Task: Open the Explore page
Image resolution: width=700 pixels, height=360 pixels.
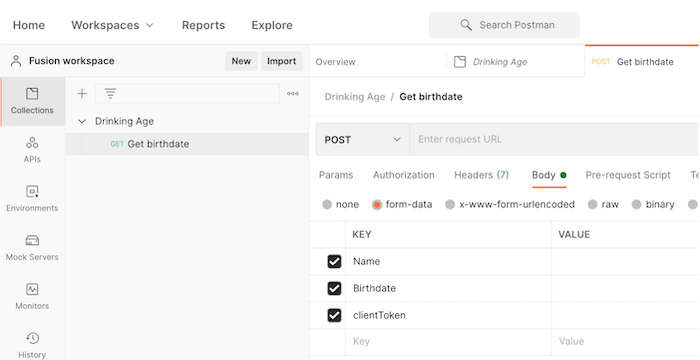Action: pos(272,25)
